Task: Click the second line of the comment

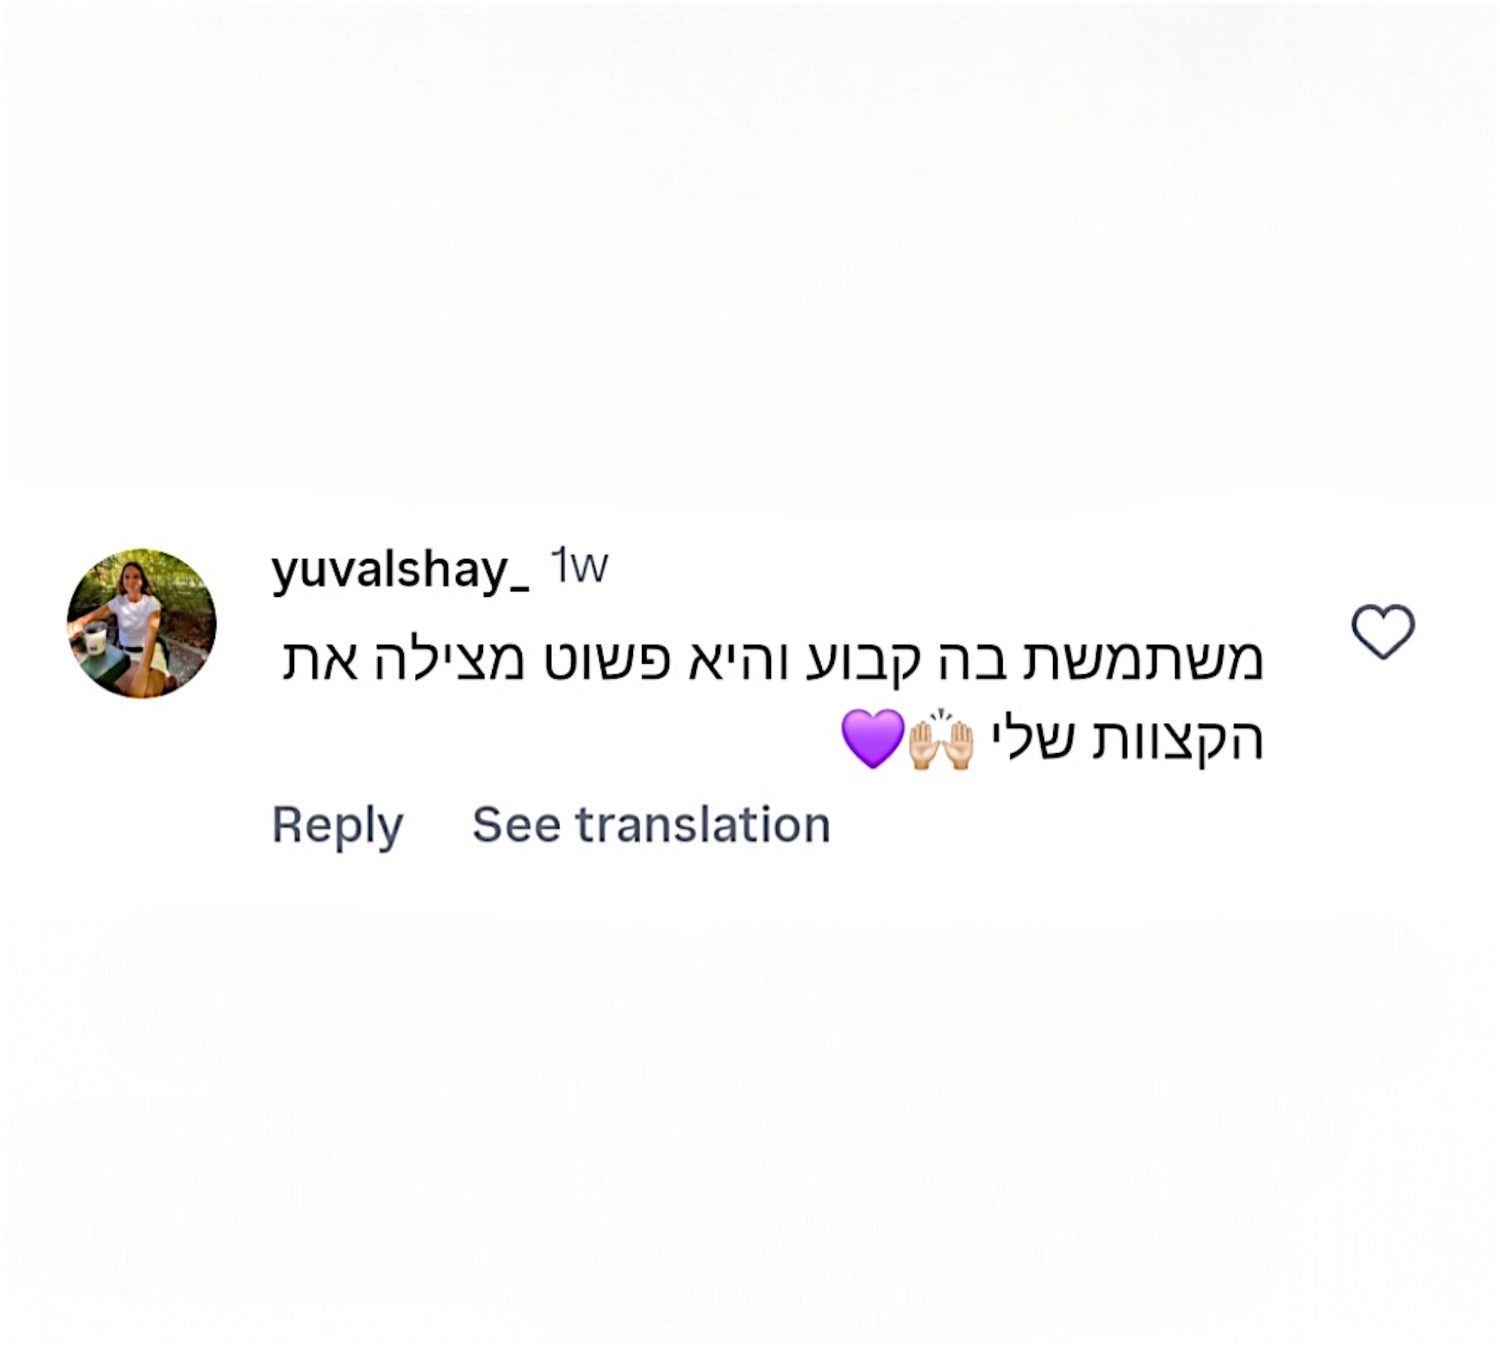Action: (x=1052, y=741)
